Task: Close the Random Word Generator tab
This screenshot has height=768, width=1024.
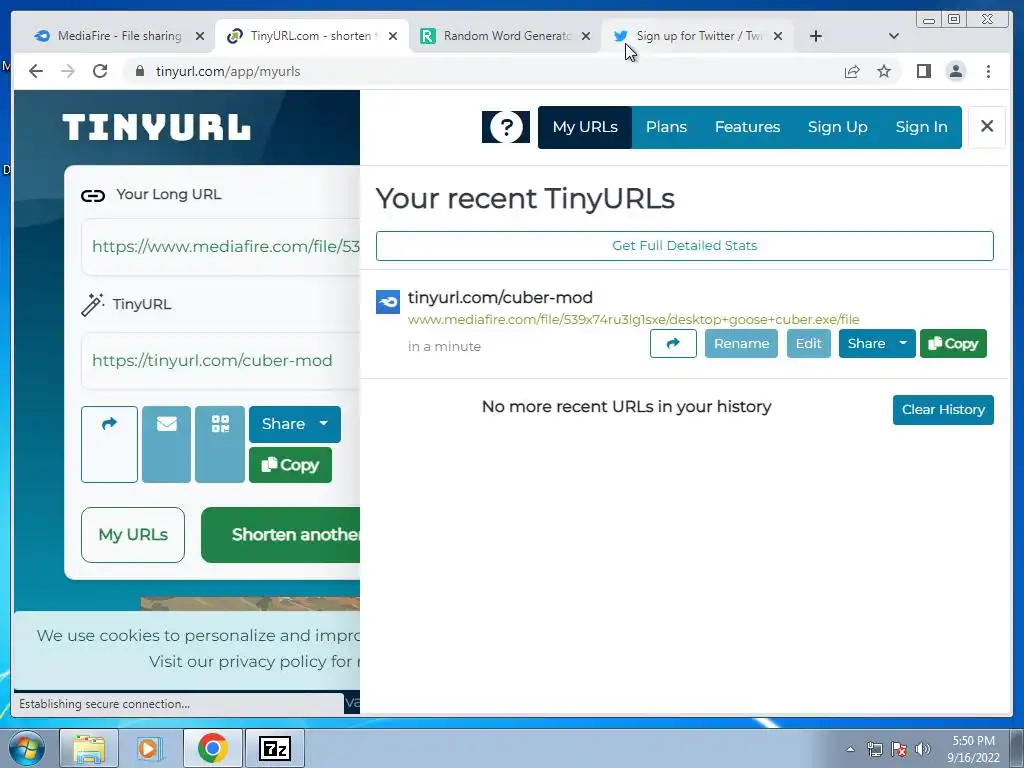Action: pyautogui.click(x=586, y=37)
